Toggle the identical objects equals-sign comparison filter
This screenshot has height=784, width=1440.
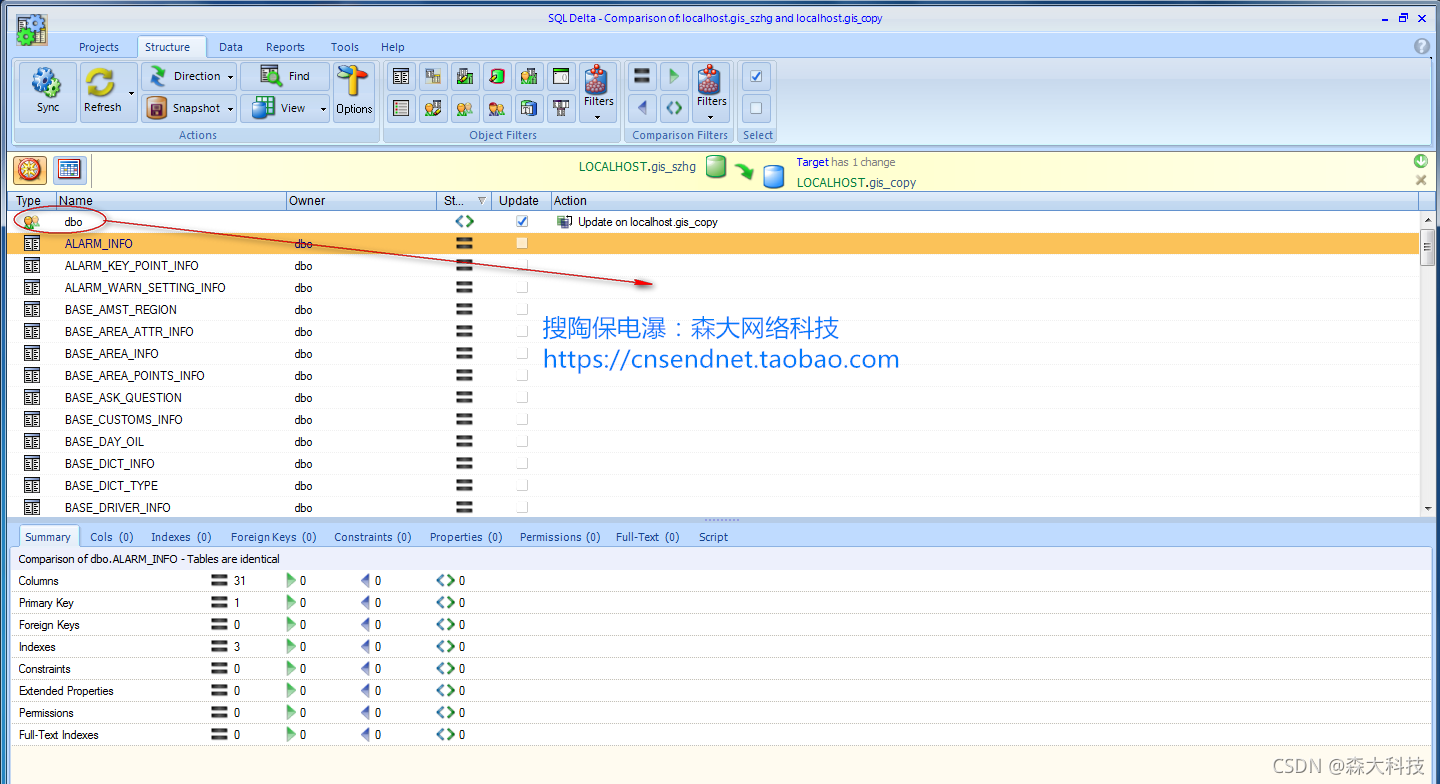point(643,76)
